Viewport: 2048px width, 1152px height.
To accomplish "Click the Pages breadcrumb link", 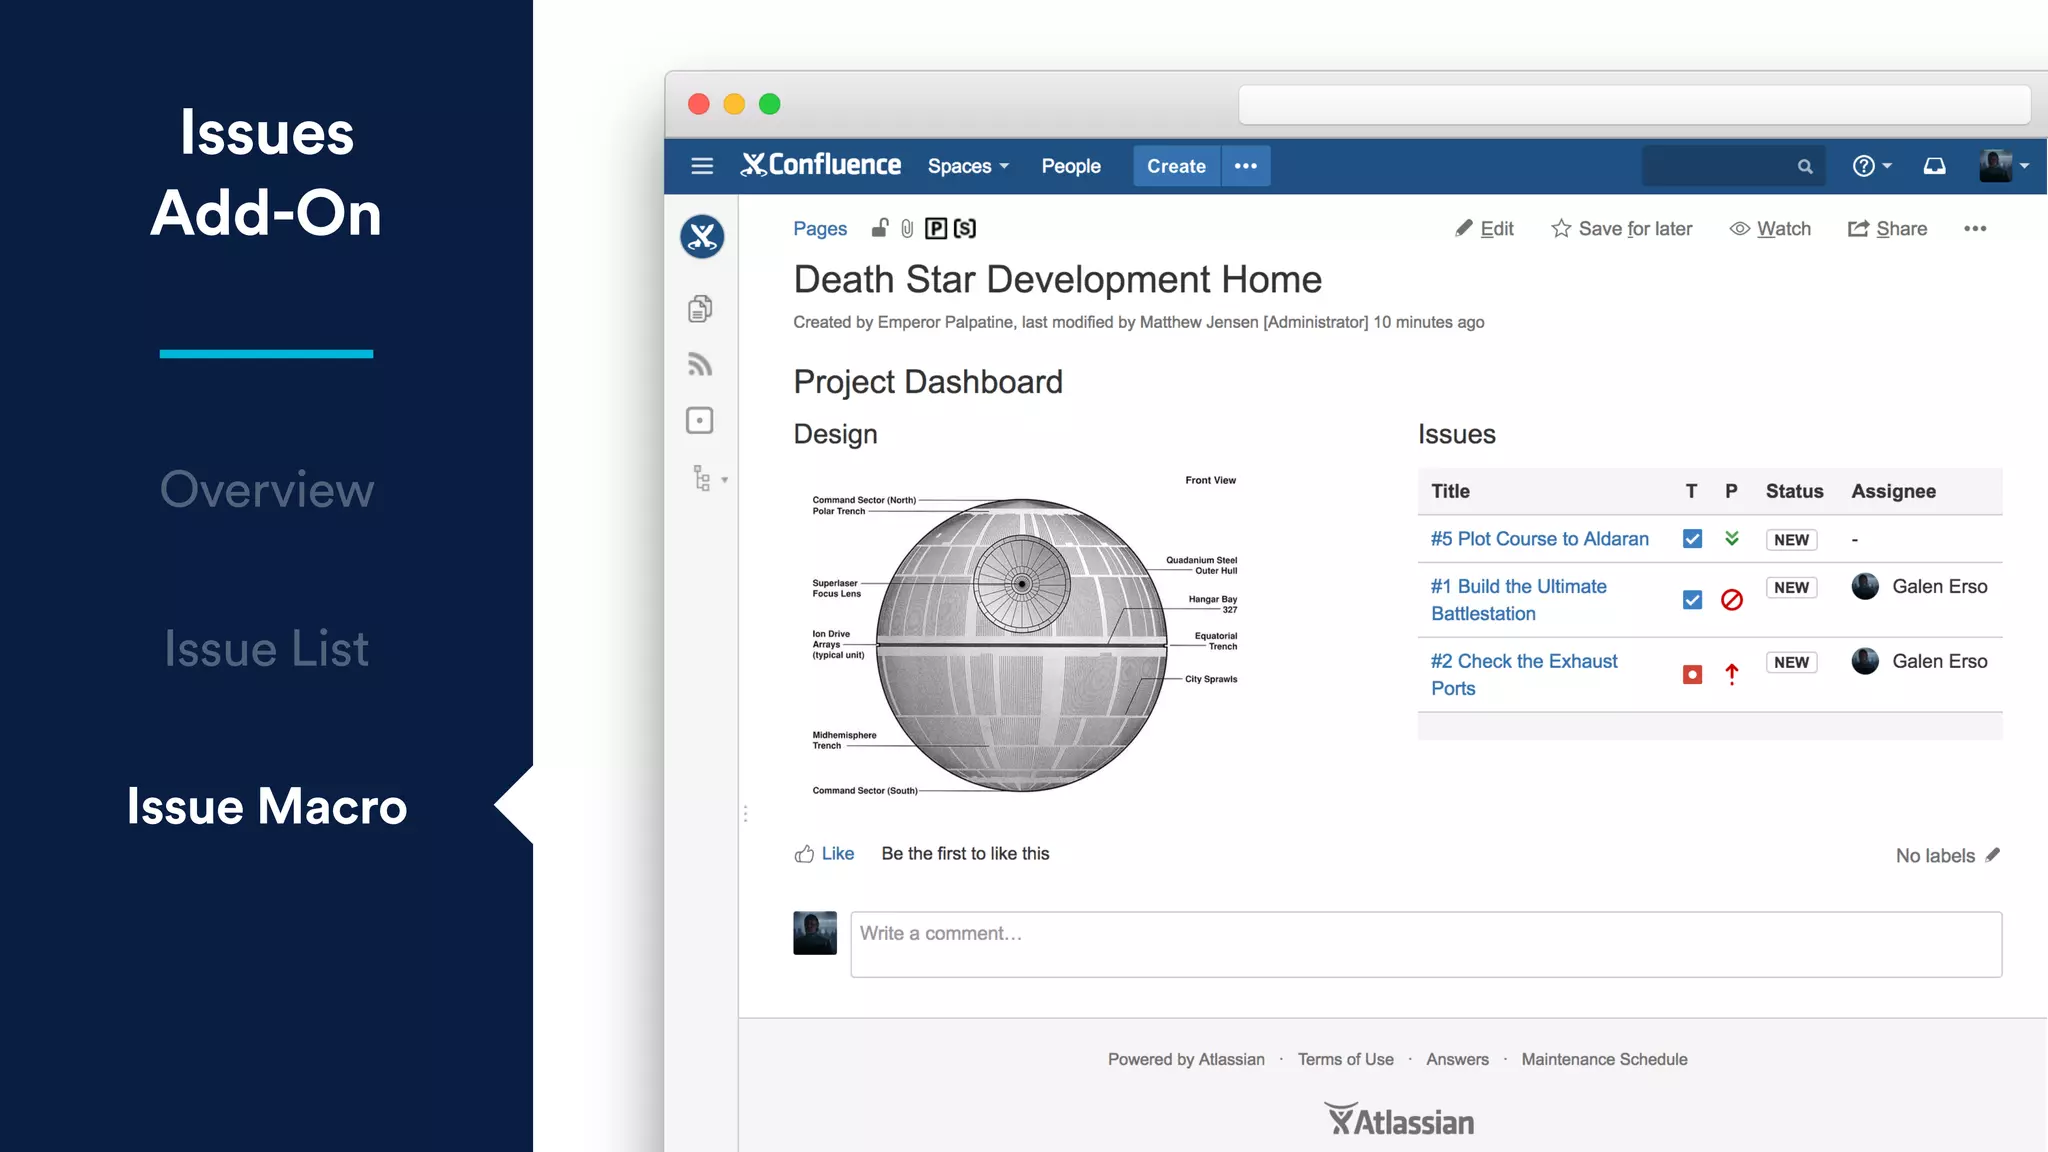I will click(820, 229).
